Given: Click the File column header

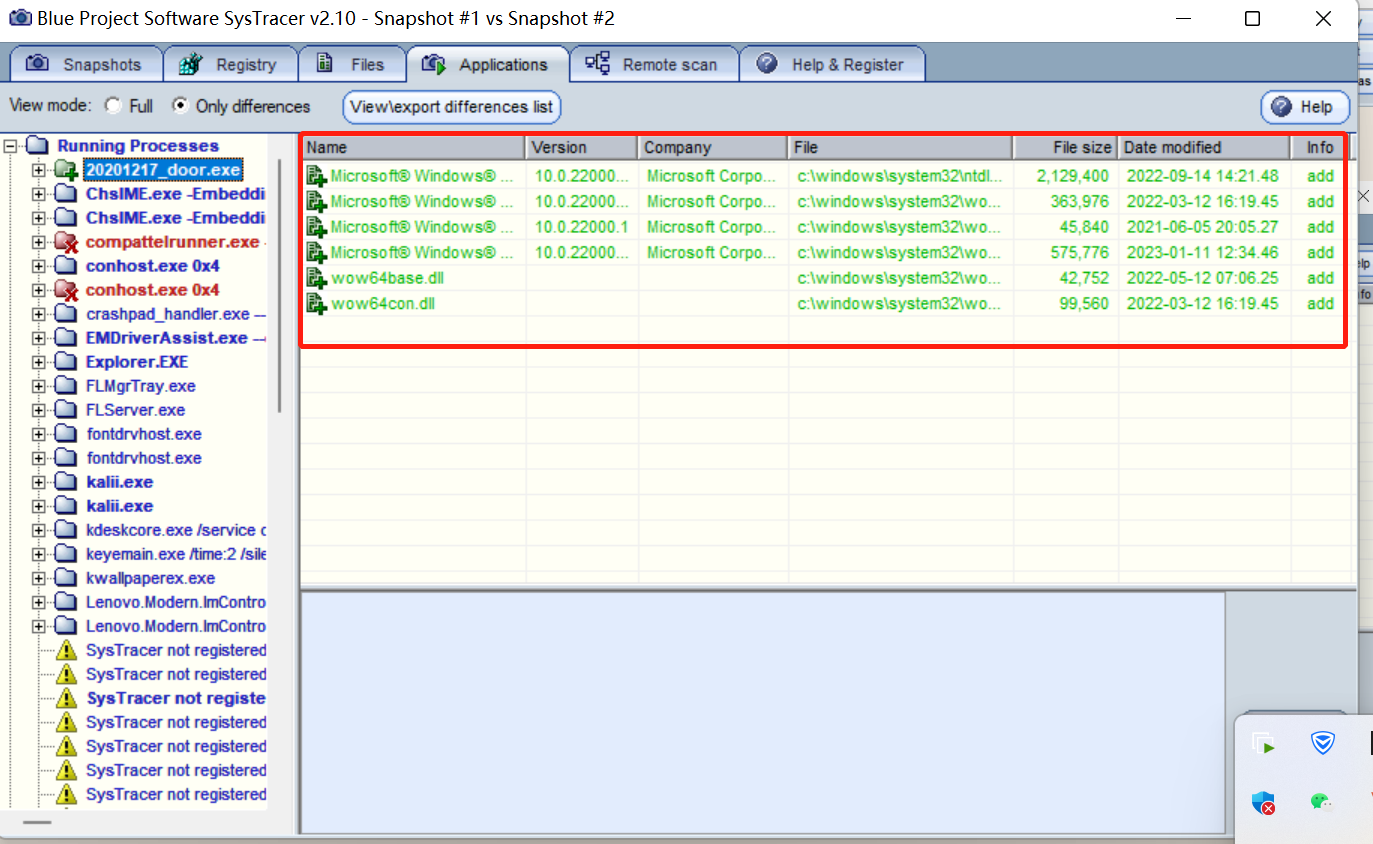Looking at the screenshot, I should (x=901, y=147).
